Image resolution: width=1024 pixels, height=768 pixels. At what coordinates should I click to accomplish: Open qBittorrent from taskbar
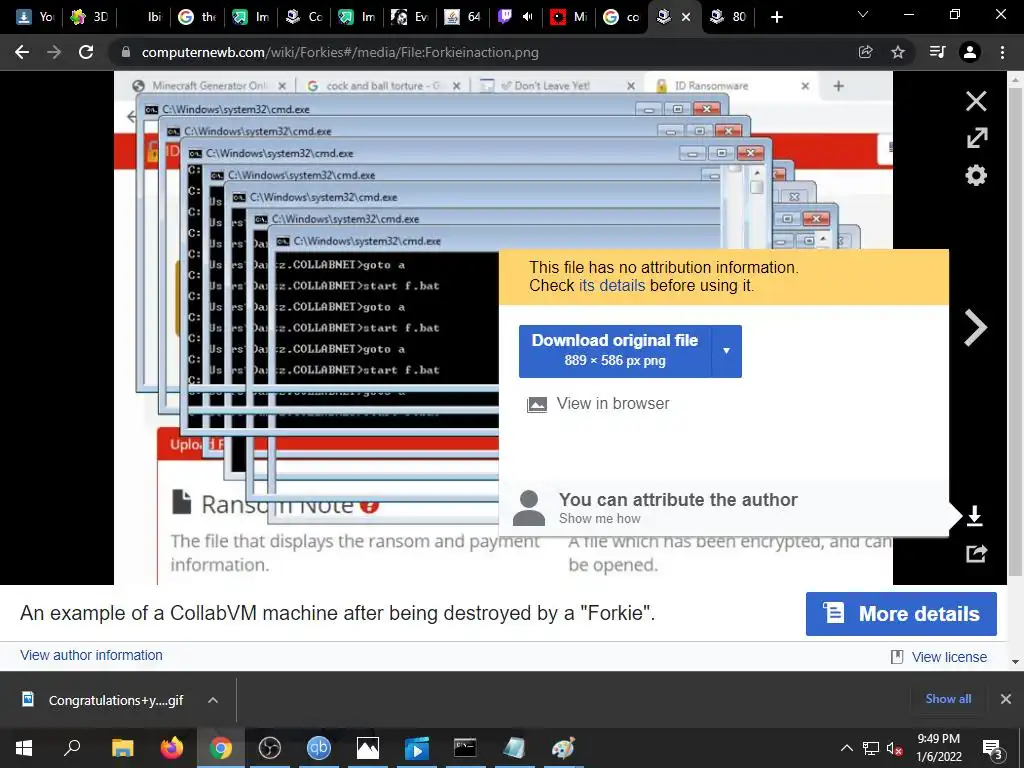(x=319, y=748)
